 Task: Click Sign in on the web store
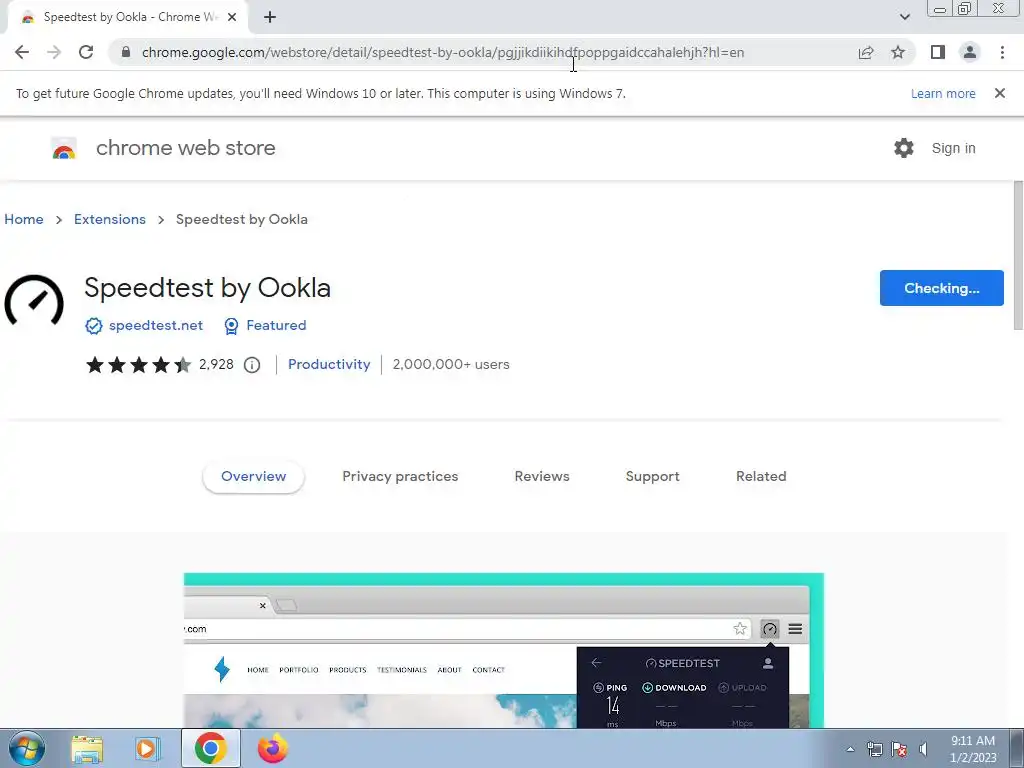[953, 148]
